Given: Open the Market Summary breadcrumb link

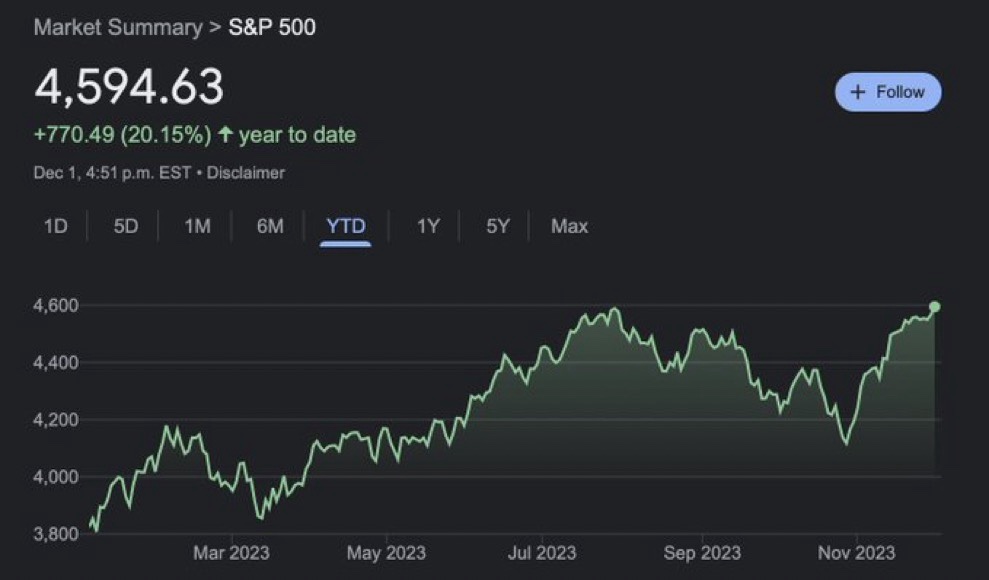Looking at the screenshot, I should click(117, 27).
